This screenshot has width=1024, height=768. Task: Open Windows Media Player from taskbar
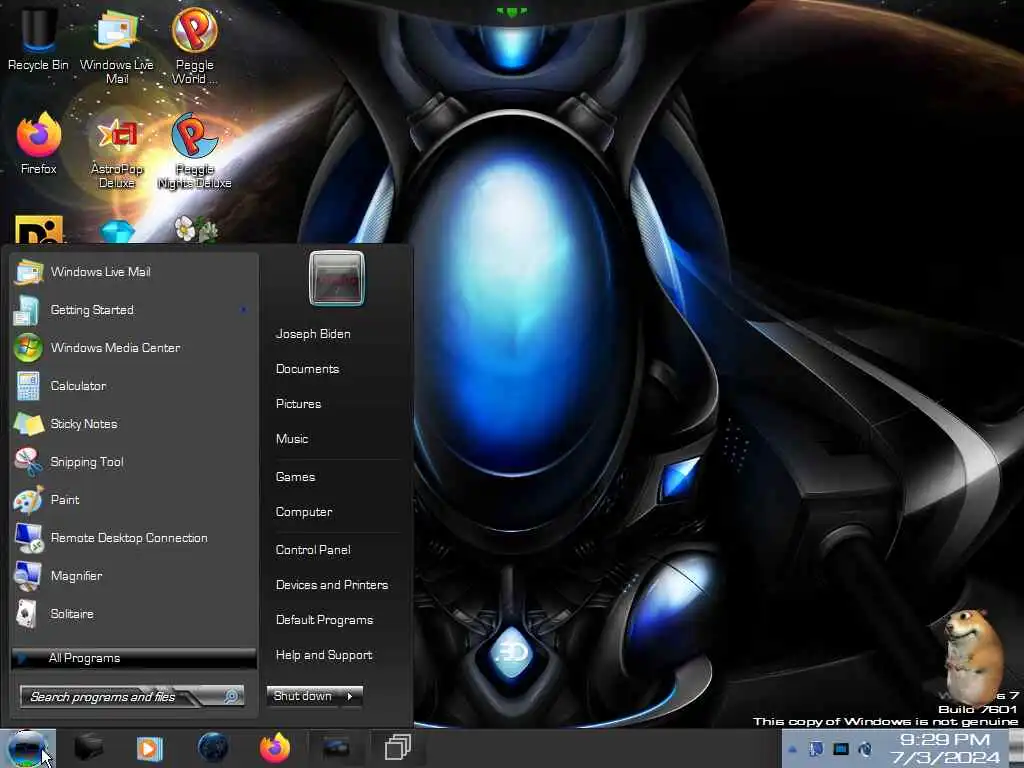coord(150,748)
